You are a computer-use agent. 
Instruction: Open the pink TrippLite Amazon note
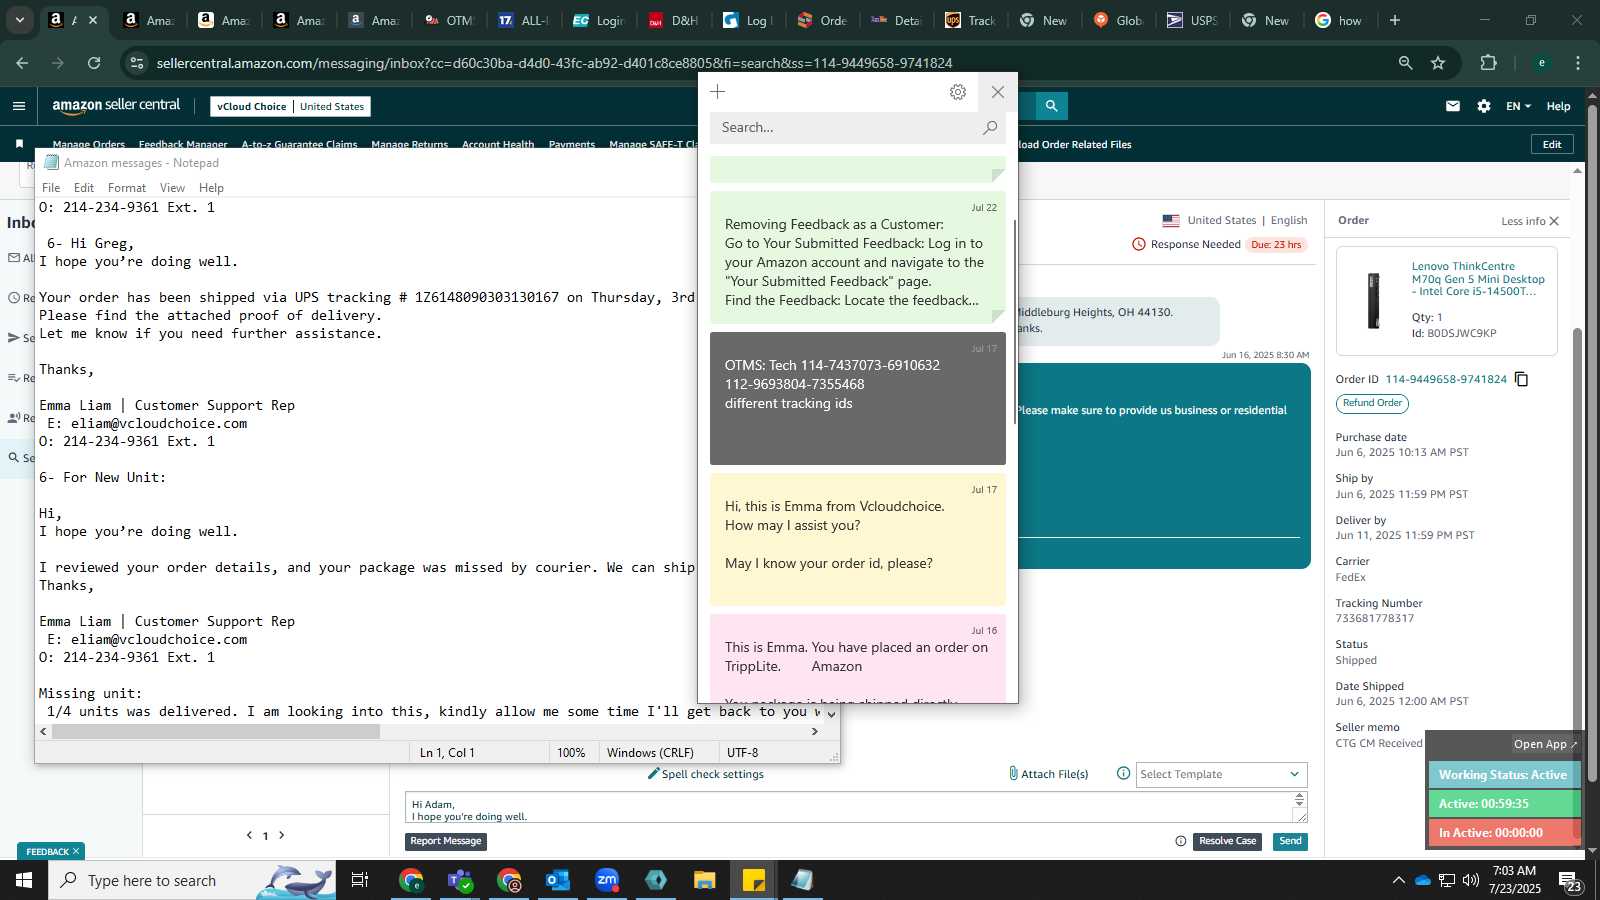tap(858, 658)
